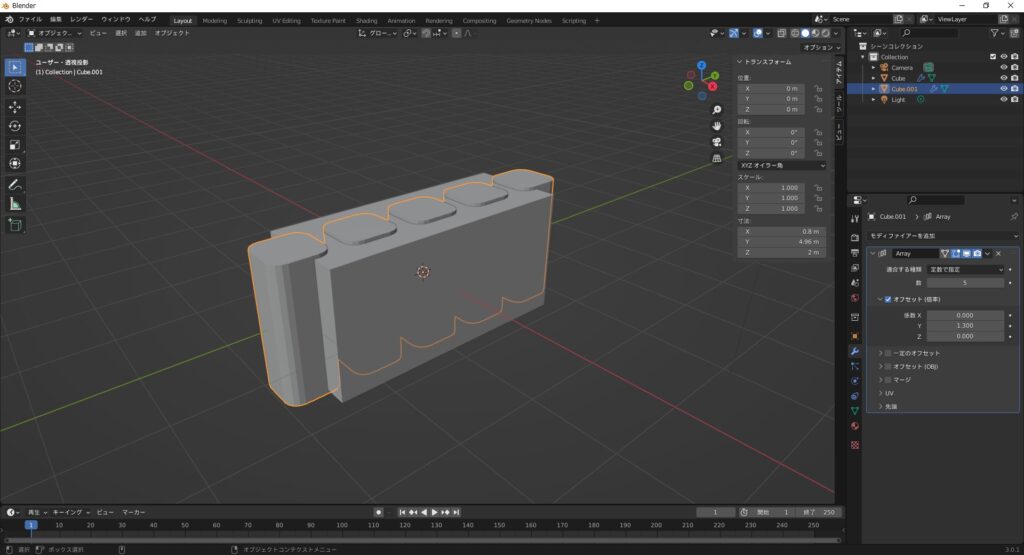Select the Rotate tool in the viewport toolbar
Image resolution: width=1024 pixels, height=555 pixels.
click(x=15, y=126)
